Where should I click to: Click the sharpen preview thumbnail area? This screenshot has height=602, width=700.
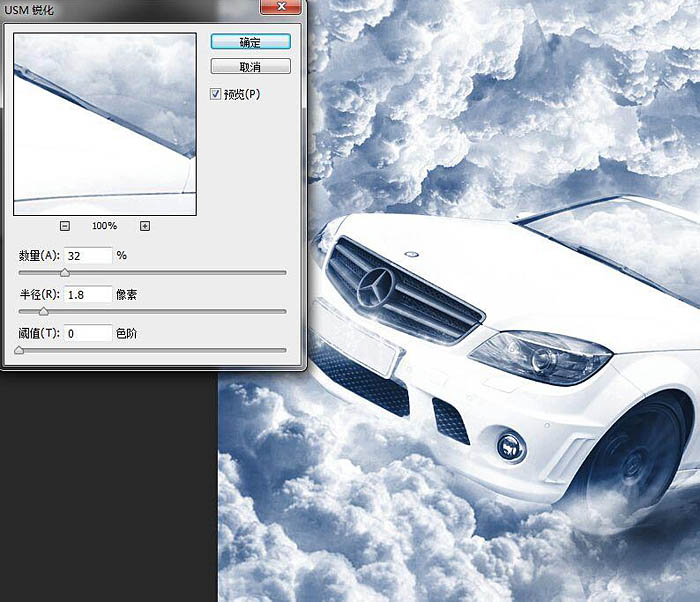[105, 124]
